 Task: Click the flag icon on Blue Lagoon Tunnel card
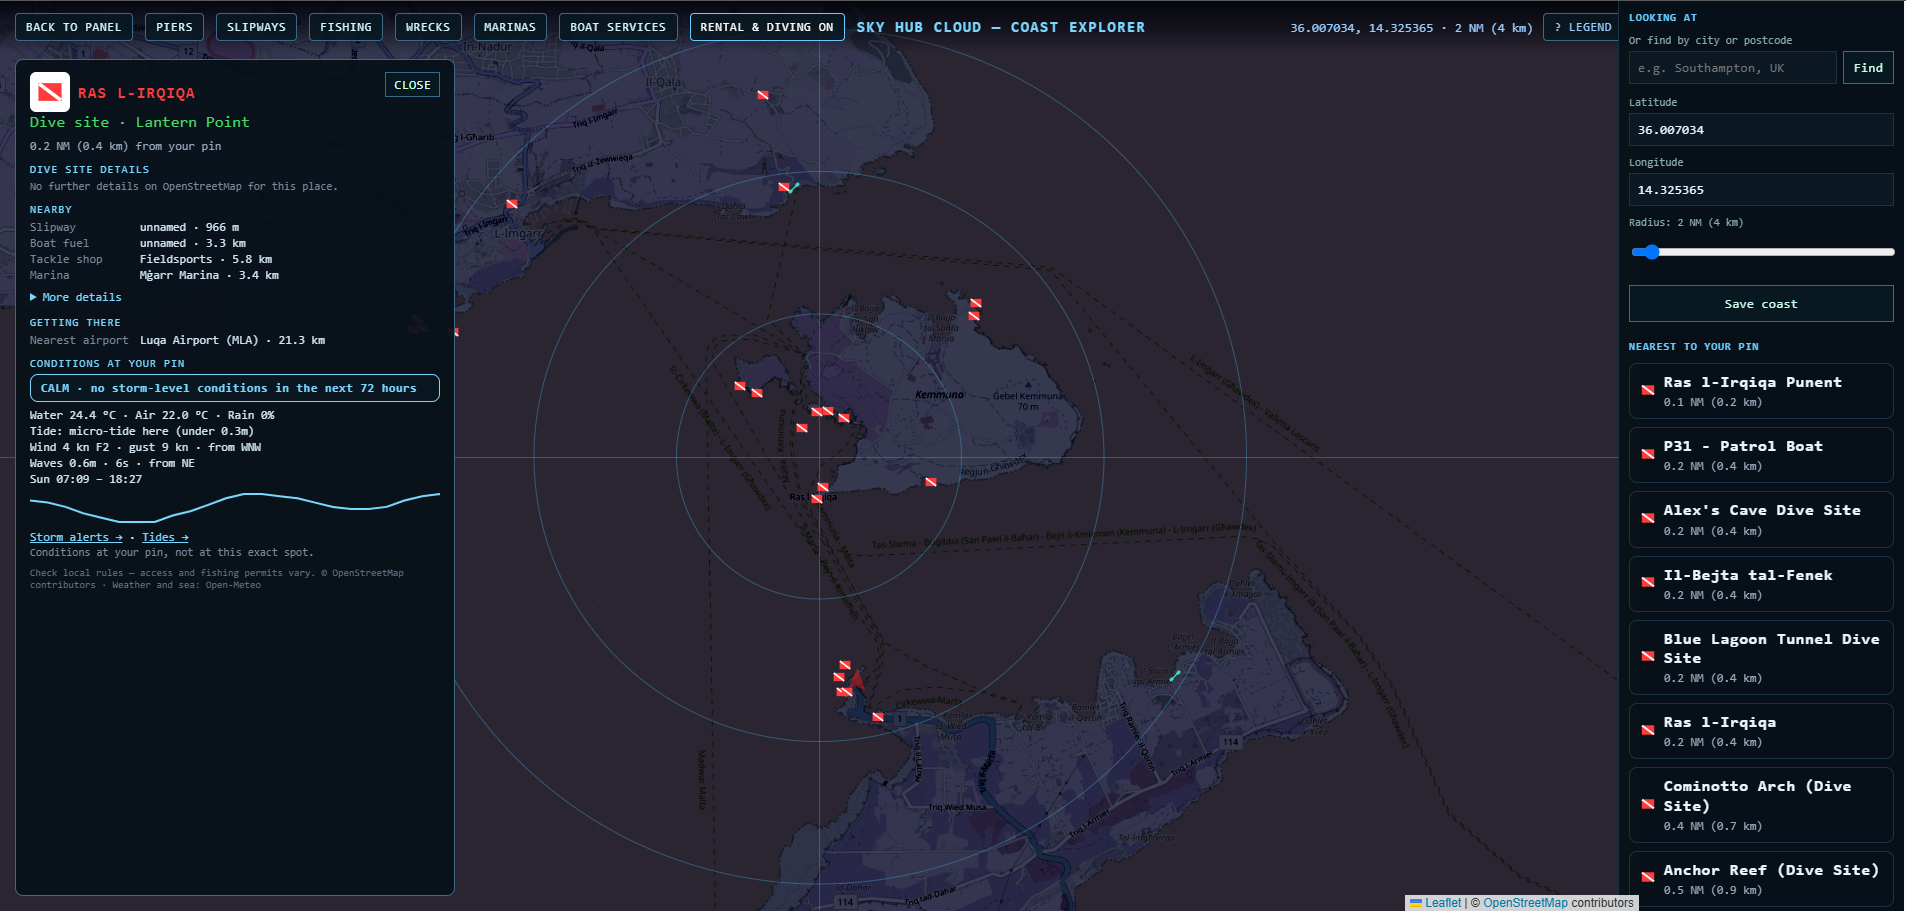coord(1647,657)
